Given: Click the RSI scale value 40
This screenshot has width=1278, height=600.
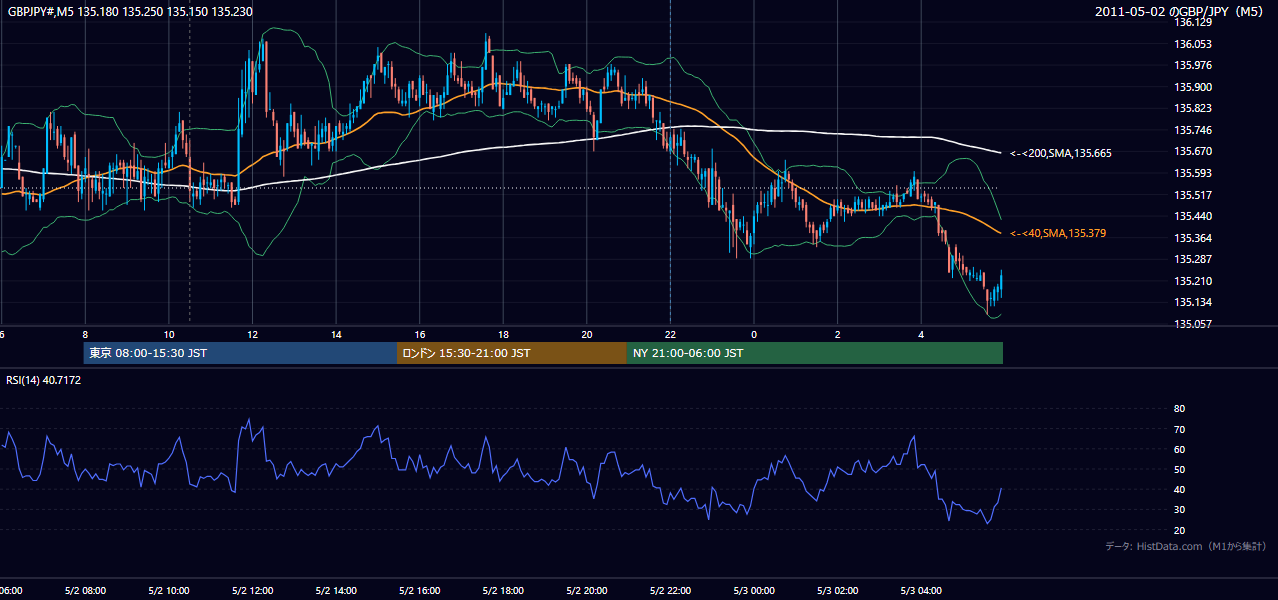Looking at the screenshot, I should tap(1179, 489).
